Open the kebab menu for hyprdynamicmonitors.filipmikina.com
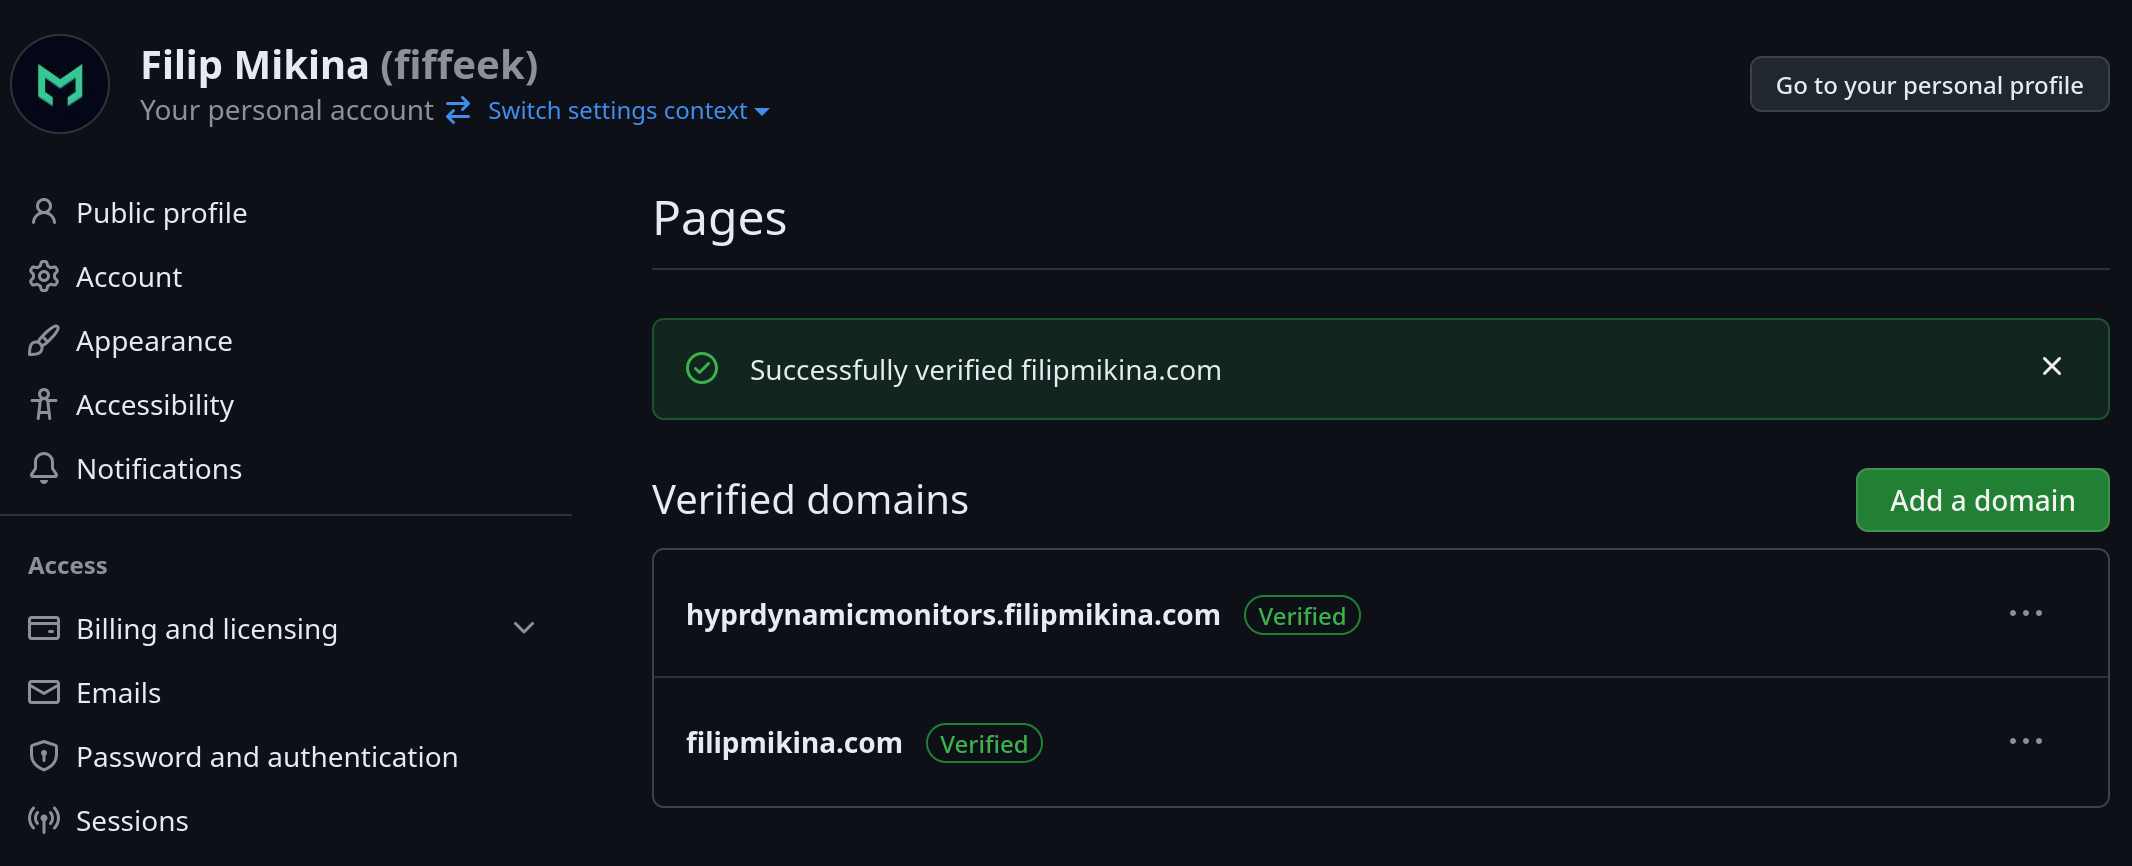This screenshot has height=866, width=2132. tap(2026, 614)
